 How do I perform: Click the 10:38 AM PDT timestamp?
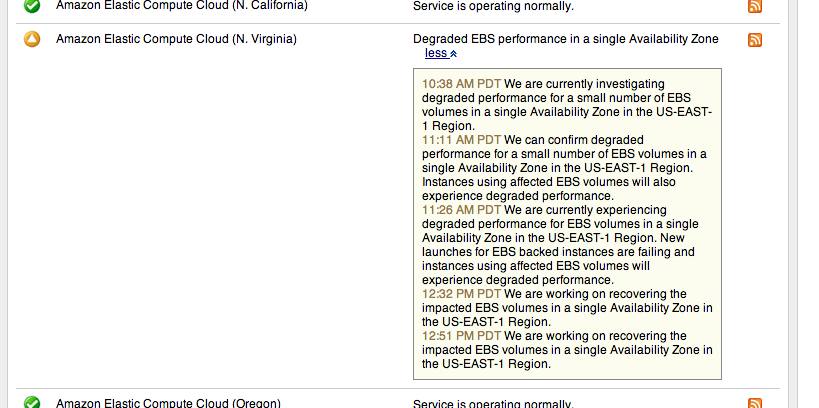(x=462, y=83)
